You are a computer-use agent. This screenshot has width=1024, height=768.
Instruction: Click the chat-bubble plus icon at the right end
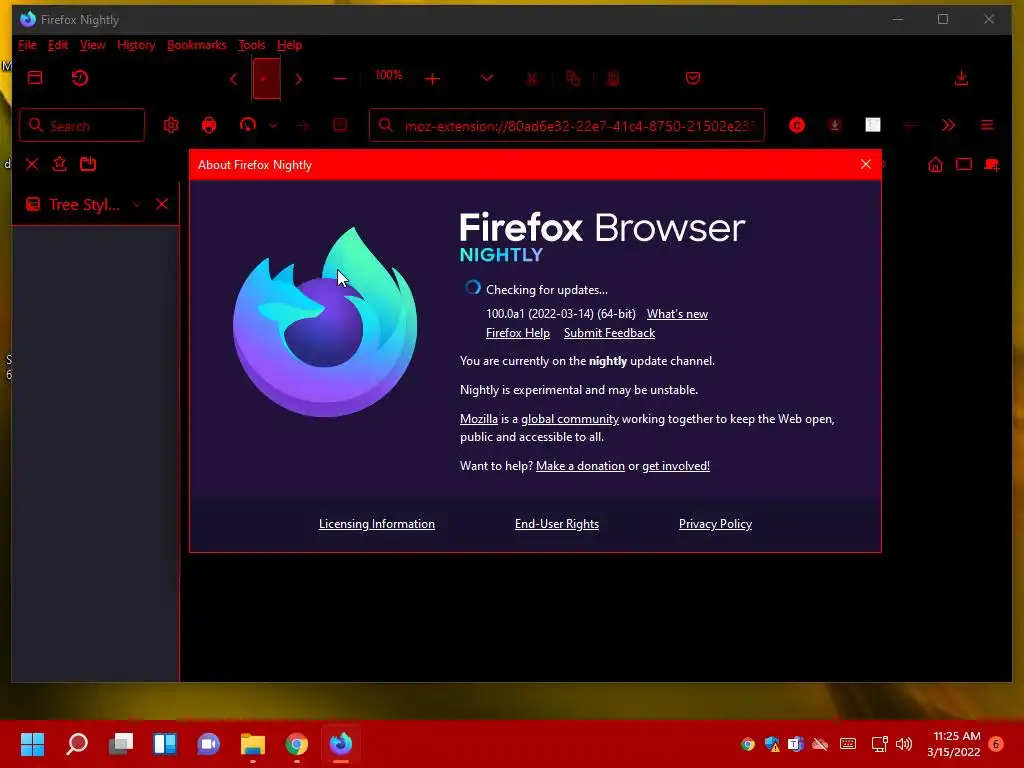pos(991,165)
